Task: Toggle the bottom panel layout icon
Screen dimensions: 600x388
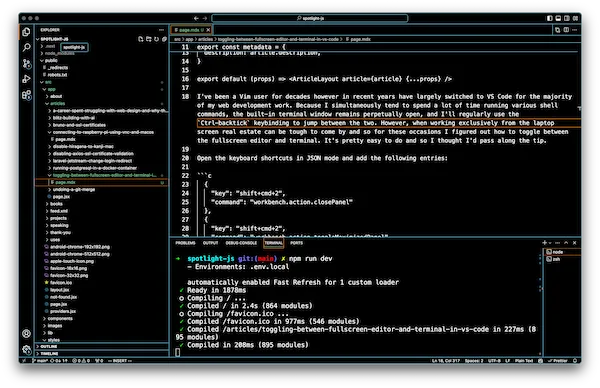Action: coord(558,18)
